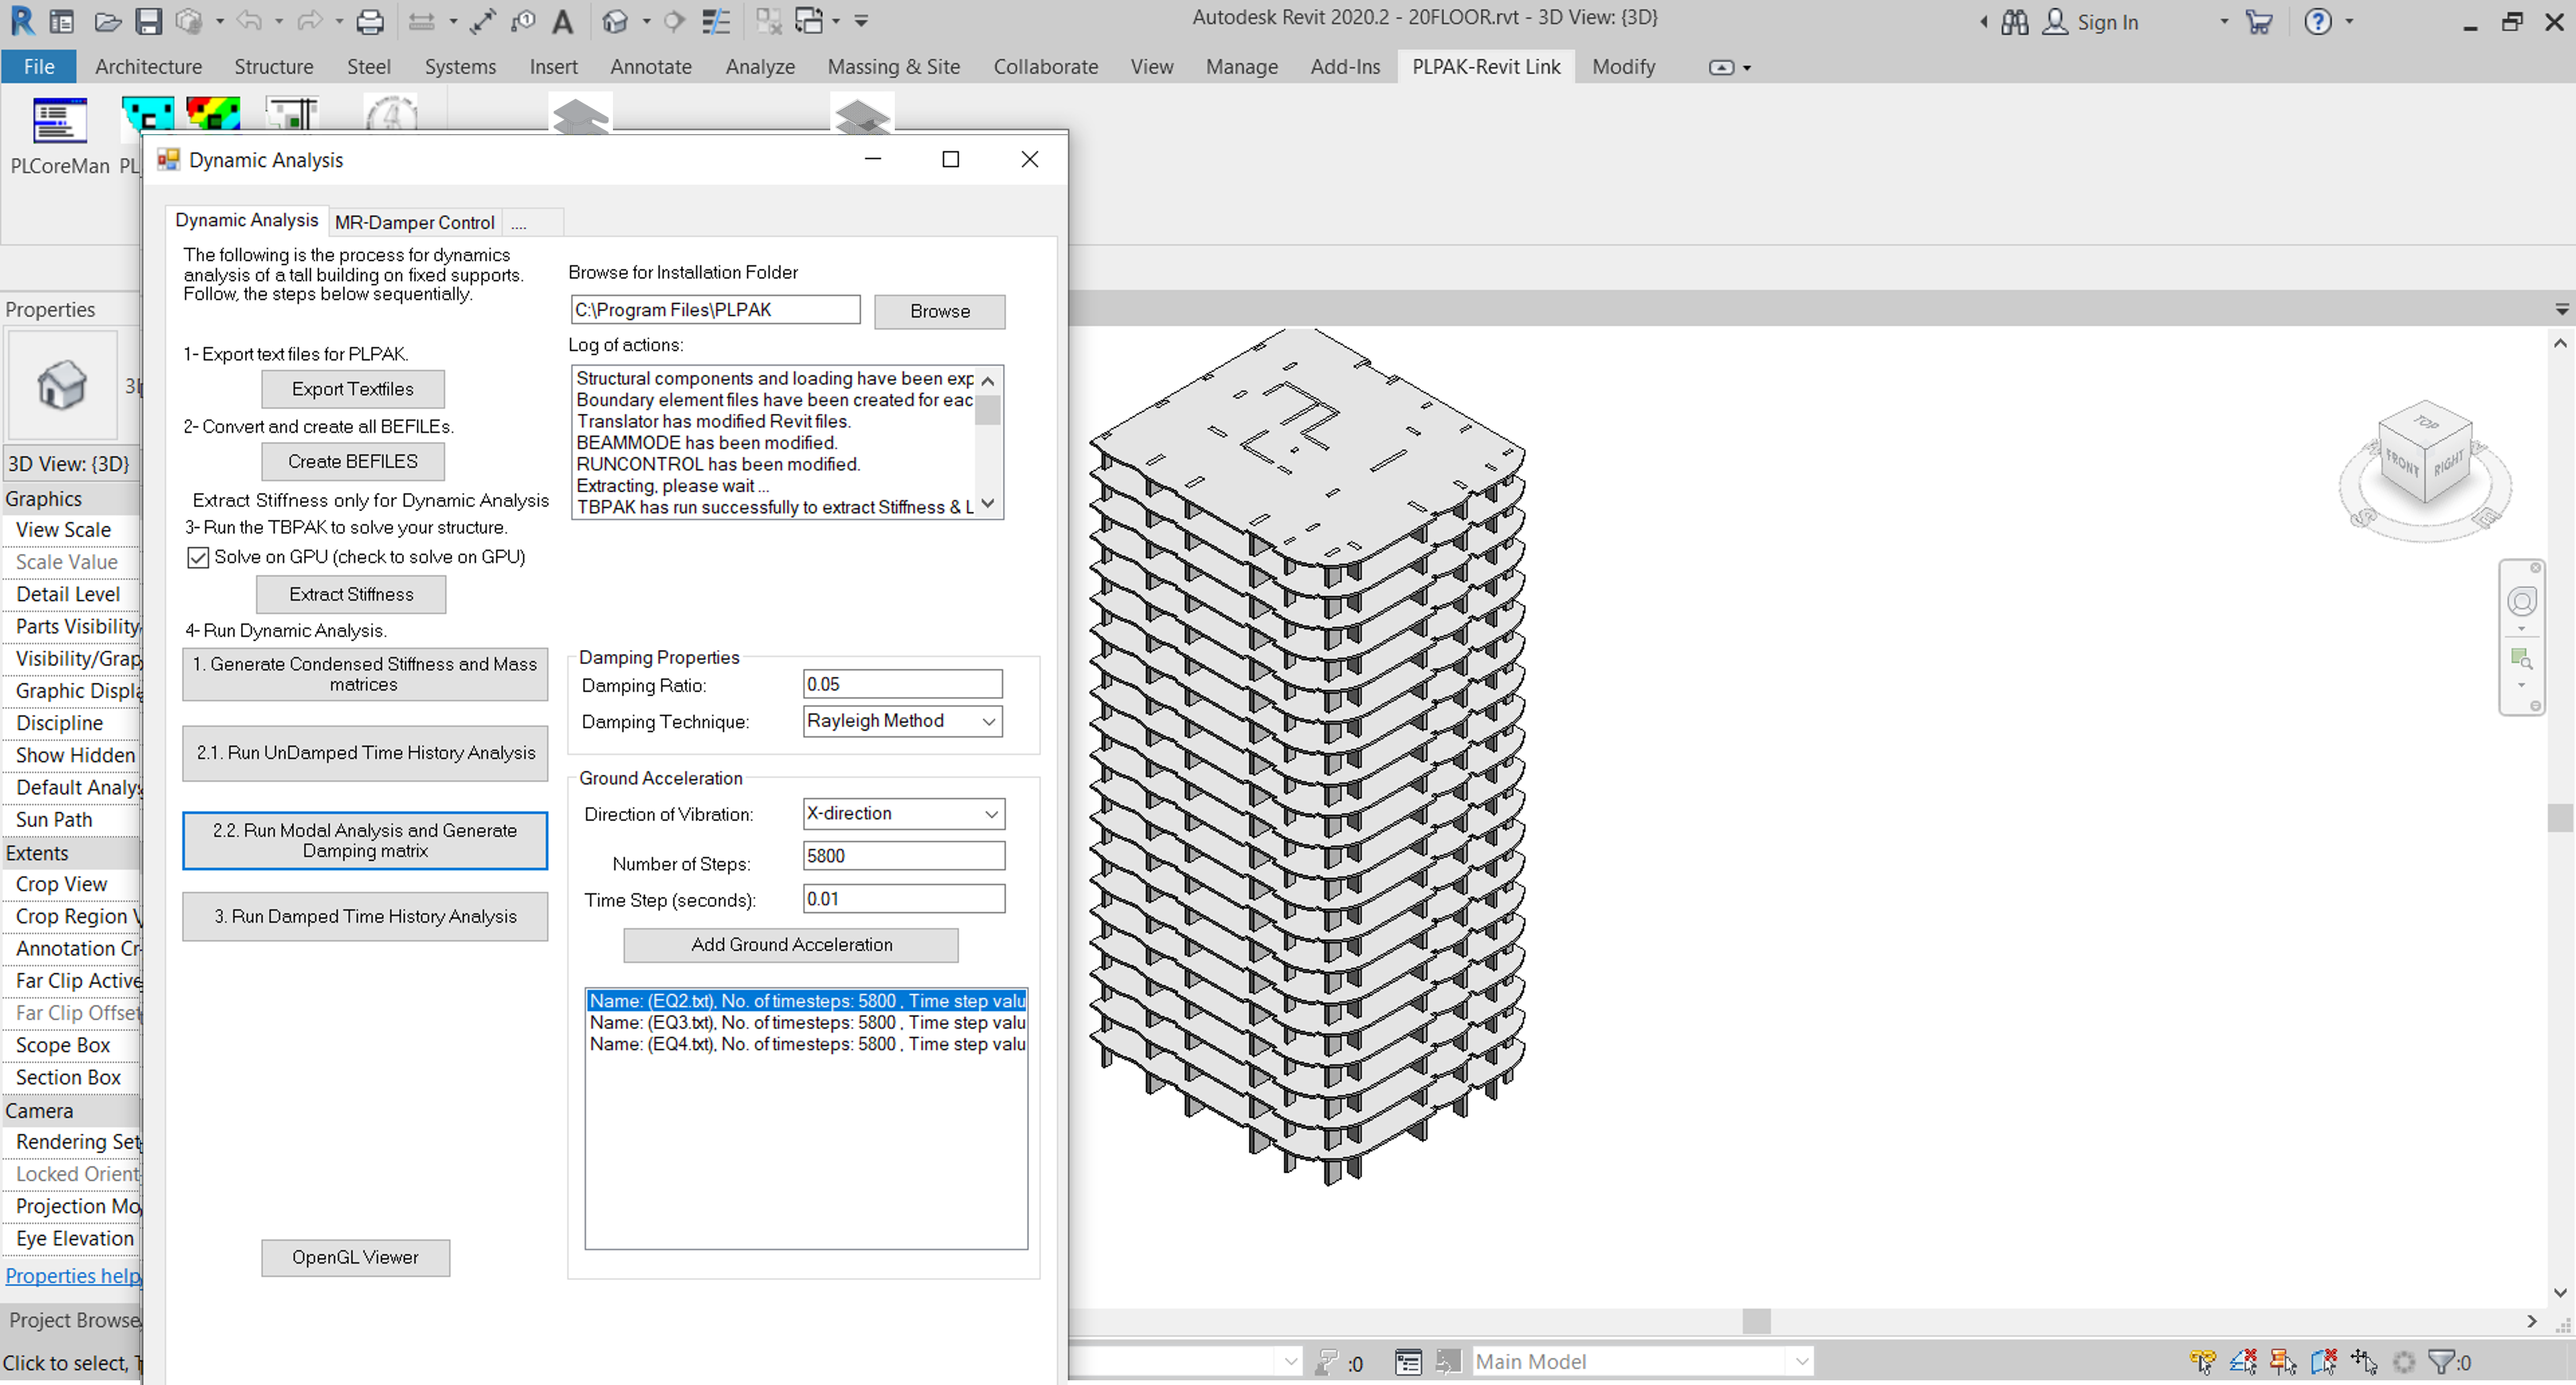2576x1385 pixels.
Task: Click the Undo arrow icon
Action: click(x=250, y=21)
